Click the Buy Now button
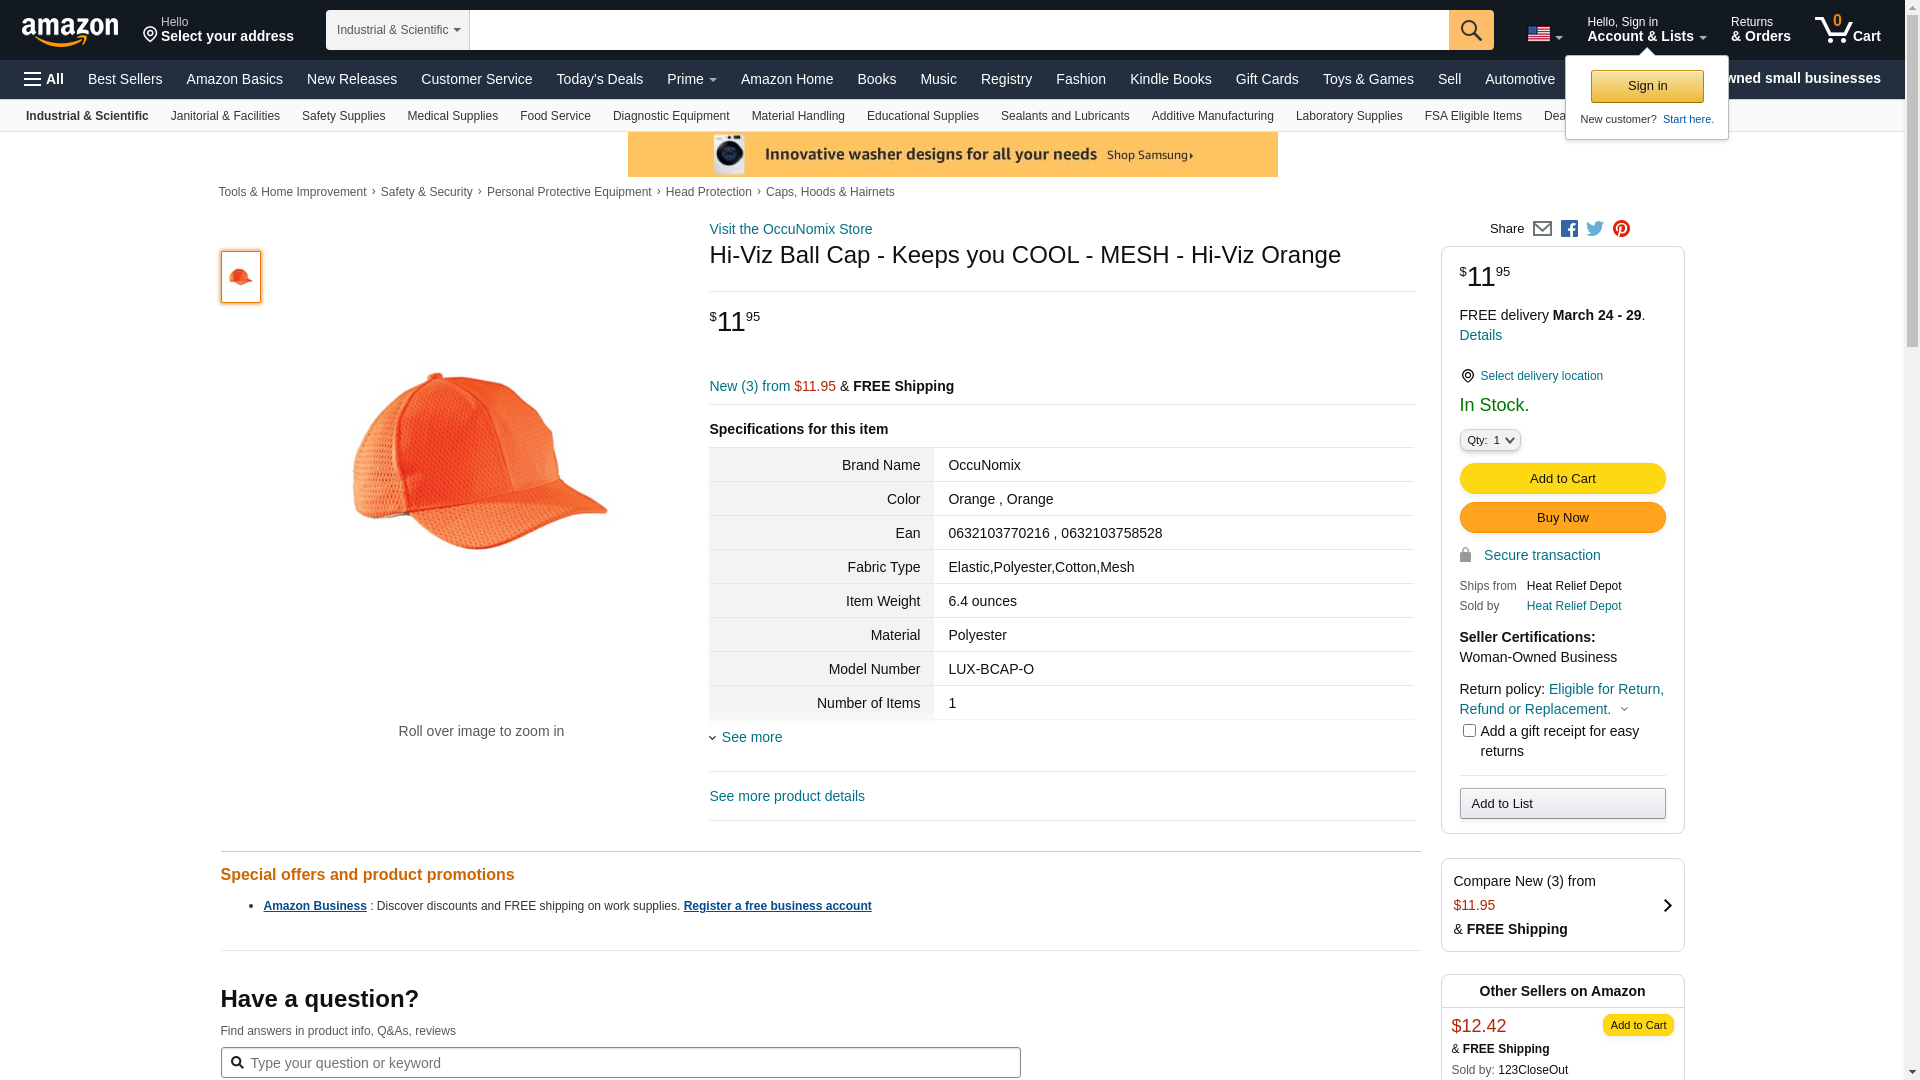Screen dimensions: 1920x1080 click(x=1562, y=517)
